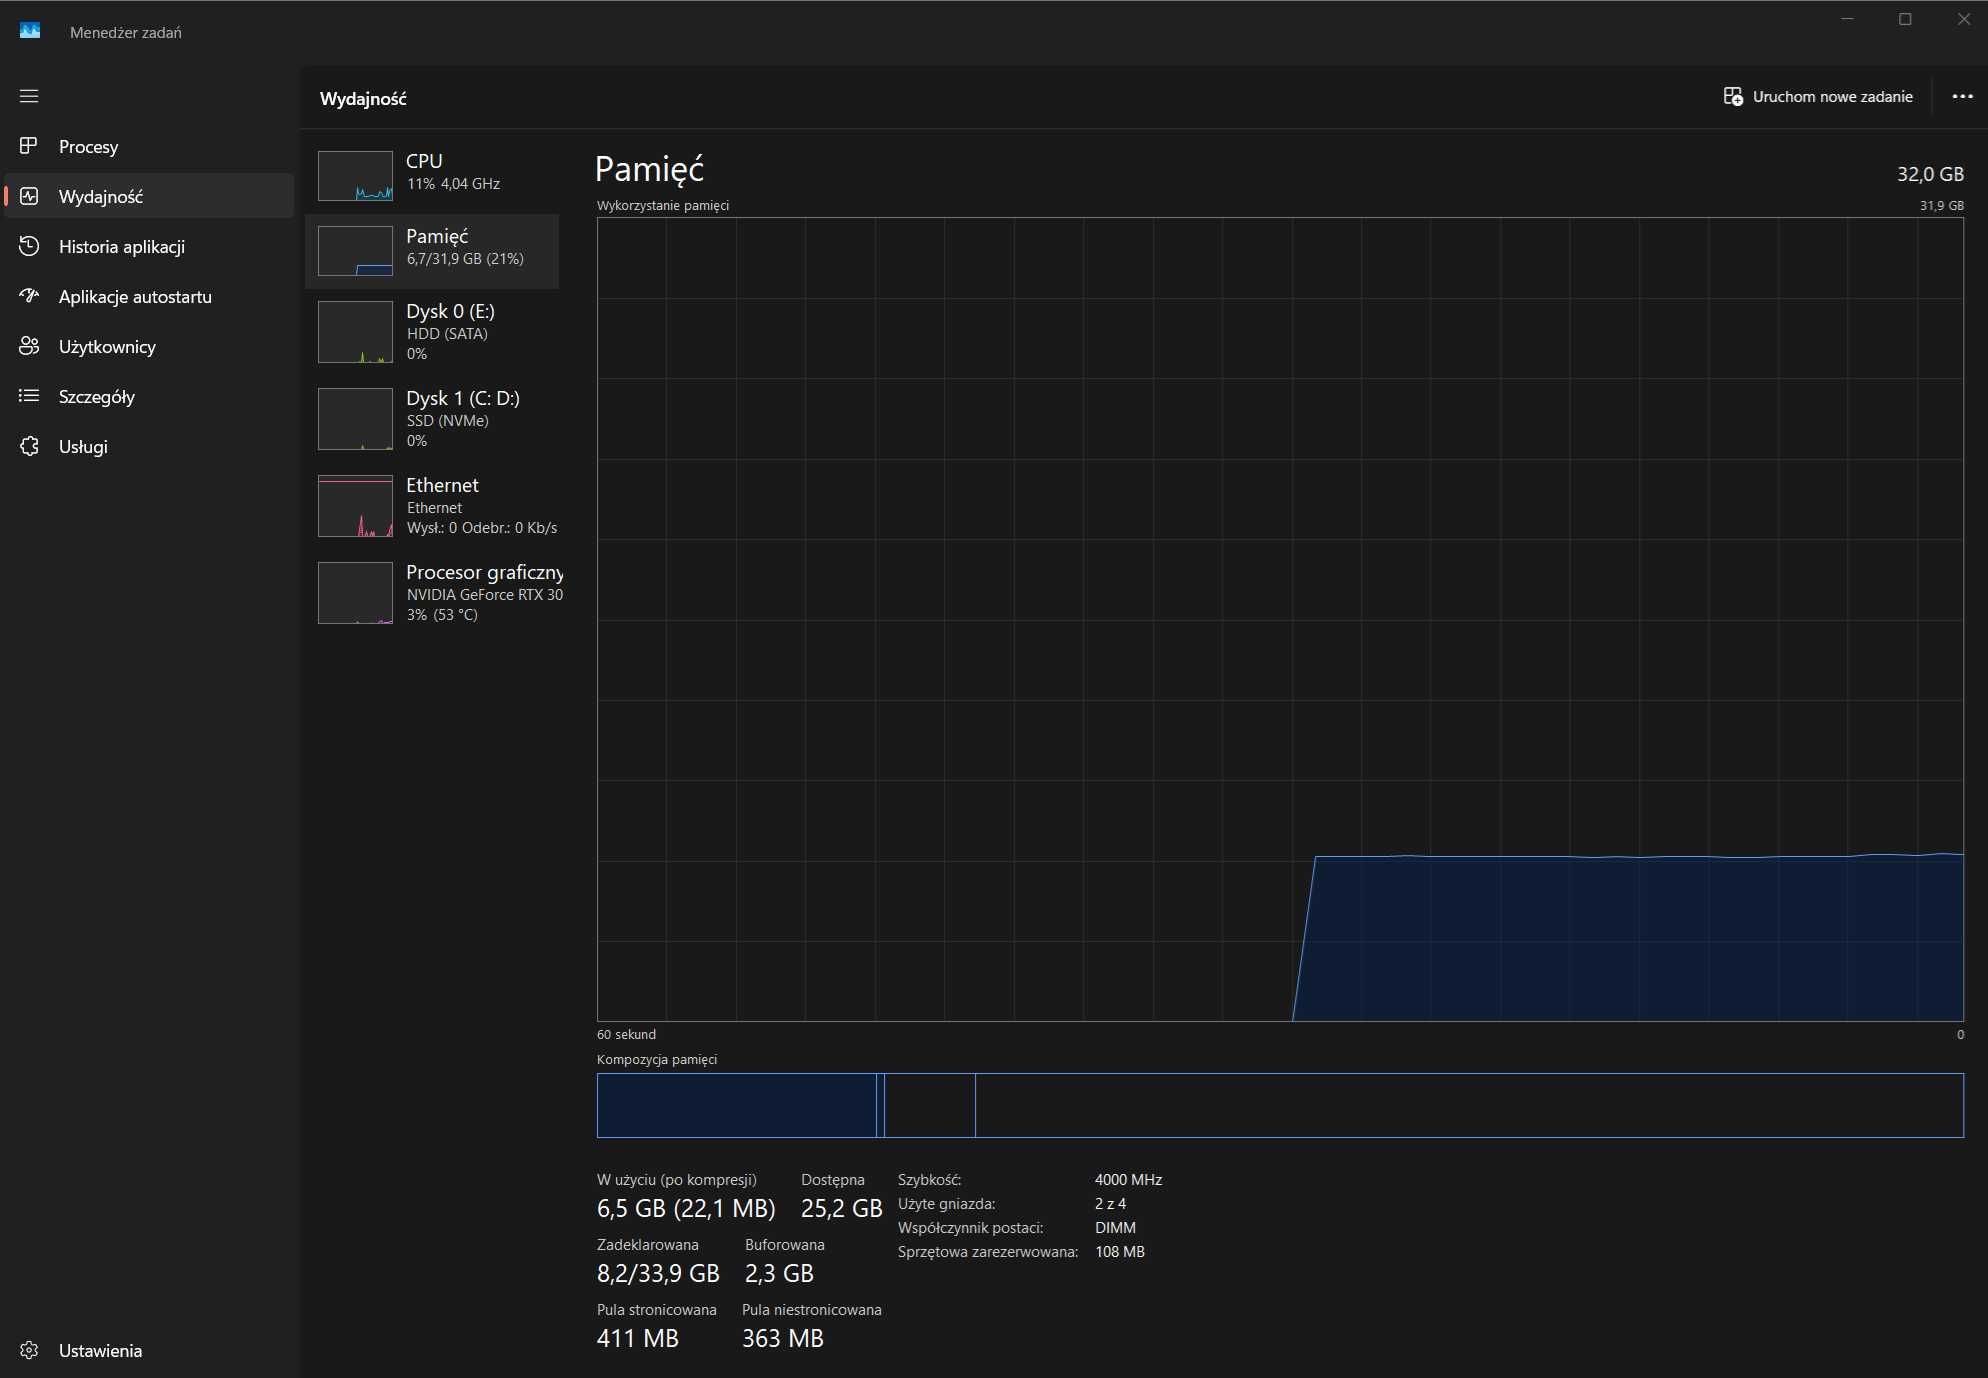This screenshot has height=1378, width=1988.
Task: Click the '411 MB' paged pool value
Action: [637, 1339]
